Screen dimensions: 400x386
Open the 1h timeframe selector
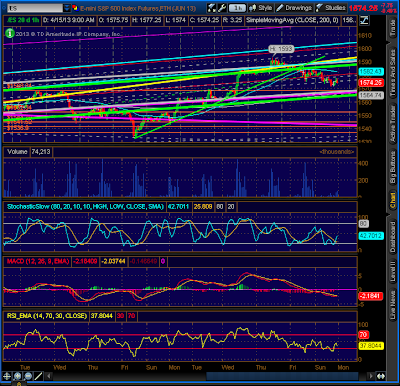tap(237, 8)
